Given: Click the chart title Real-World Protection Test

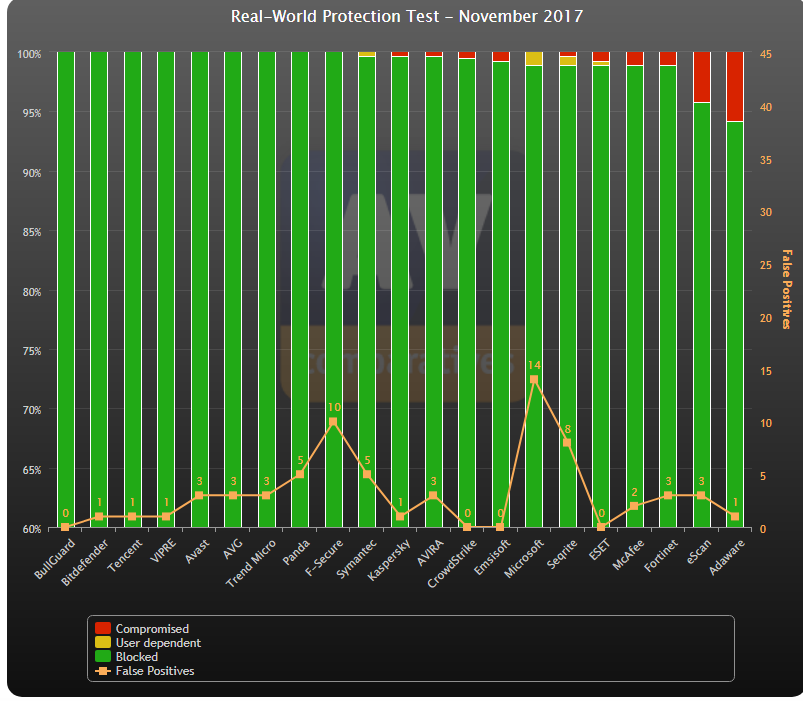Looking at the screenshot, I should 407,16.
